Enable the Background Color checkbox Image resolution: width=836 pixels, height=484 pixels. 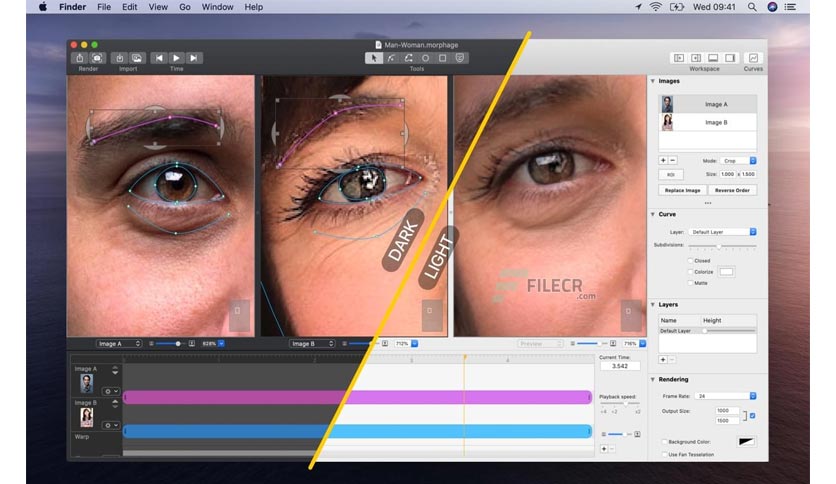pyautogui.click(x=664, y=442)
